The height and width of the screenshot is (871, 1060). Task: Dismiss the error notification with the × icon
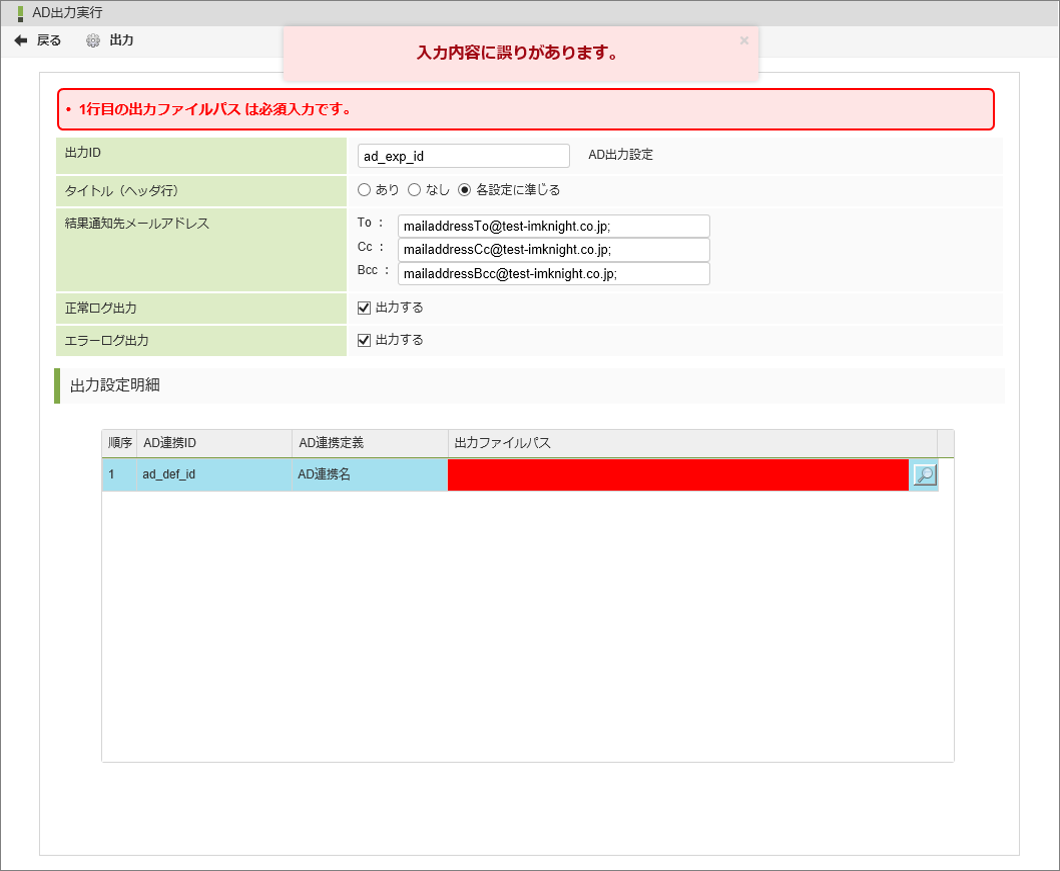(744, 40)
